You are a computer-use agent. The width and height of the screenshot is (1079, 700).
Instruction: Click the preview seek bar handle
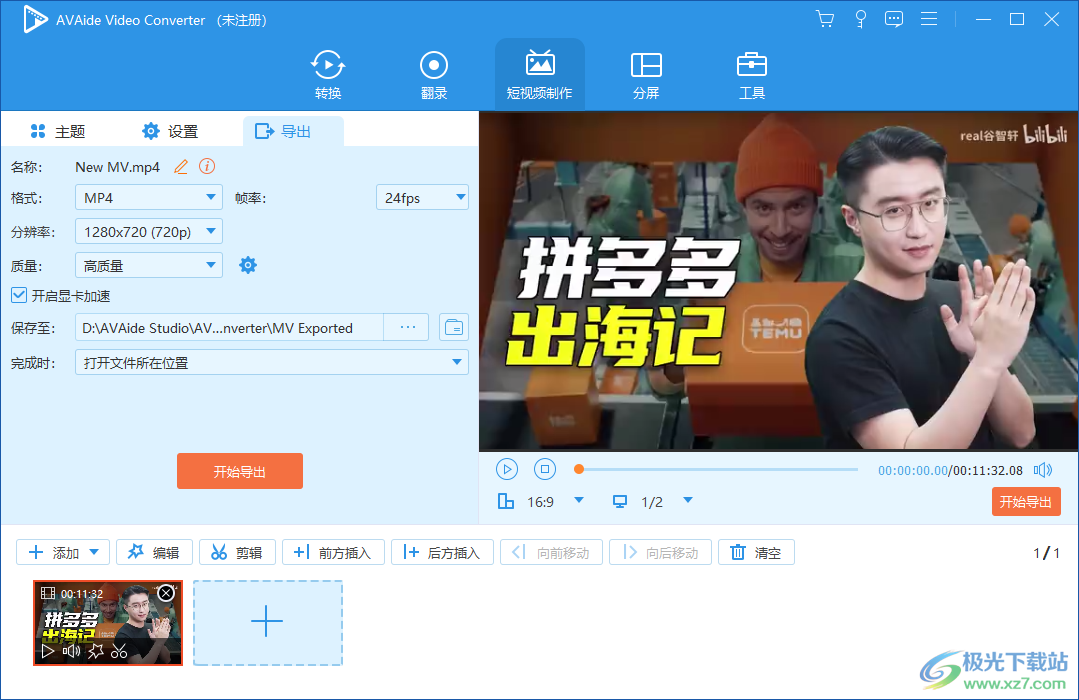(579, 469)
